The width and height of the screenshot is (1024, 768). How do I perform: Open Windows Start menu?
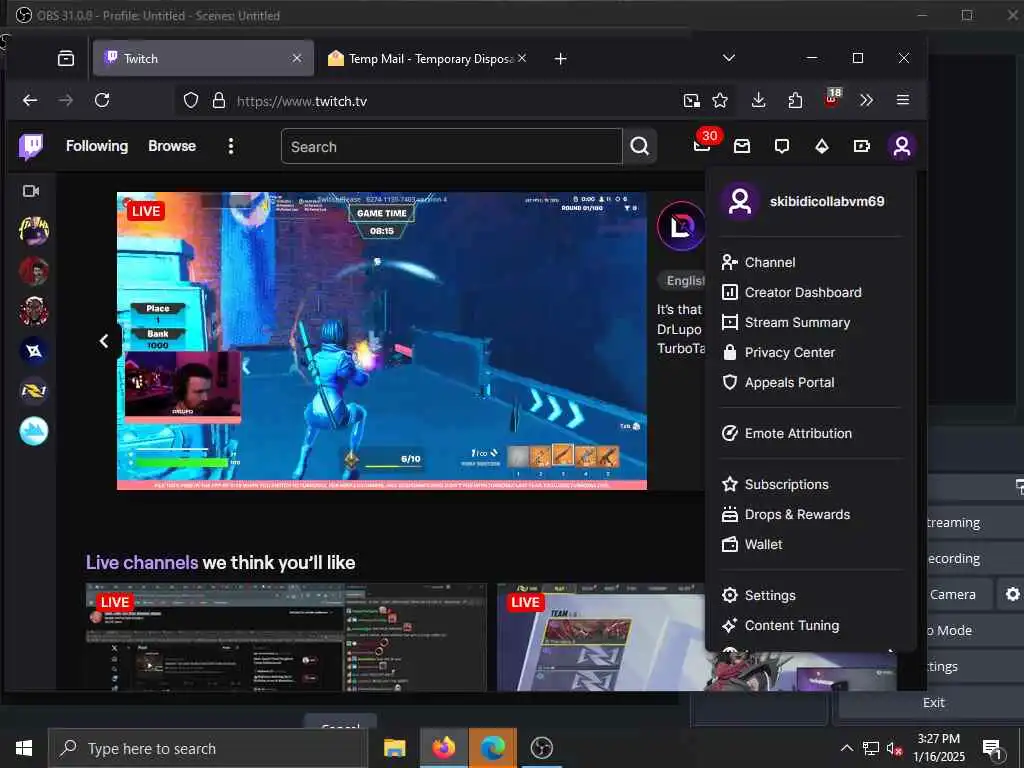(x=24, y=748)
